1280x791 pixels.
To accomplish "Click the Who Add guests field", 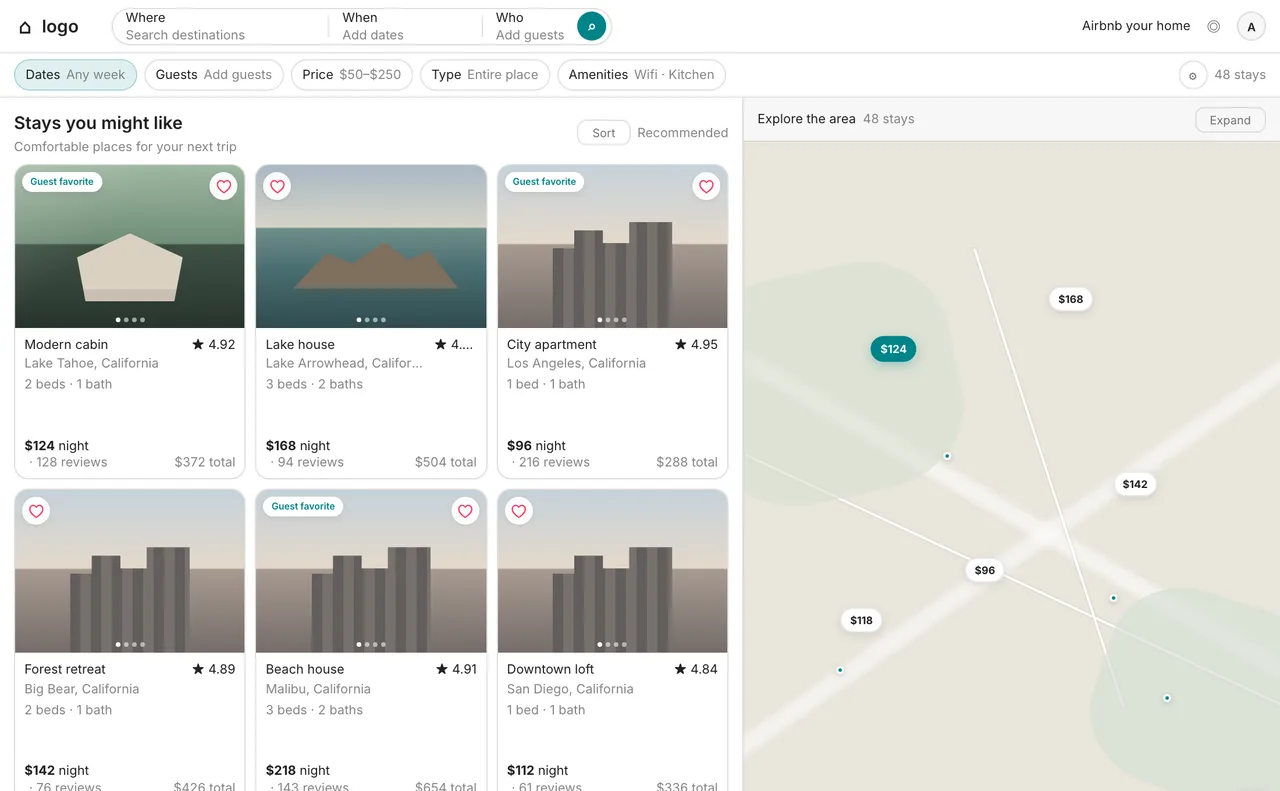I will click(530, 26).
